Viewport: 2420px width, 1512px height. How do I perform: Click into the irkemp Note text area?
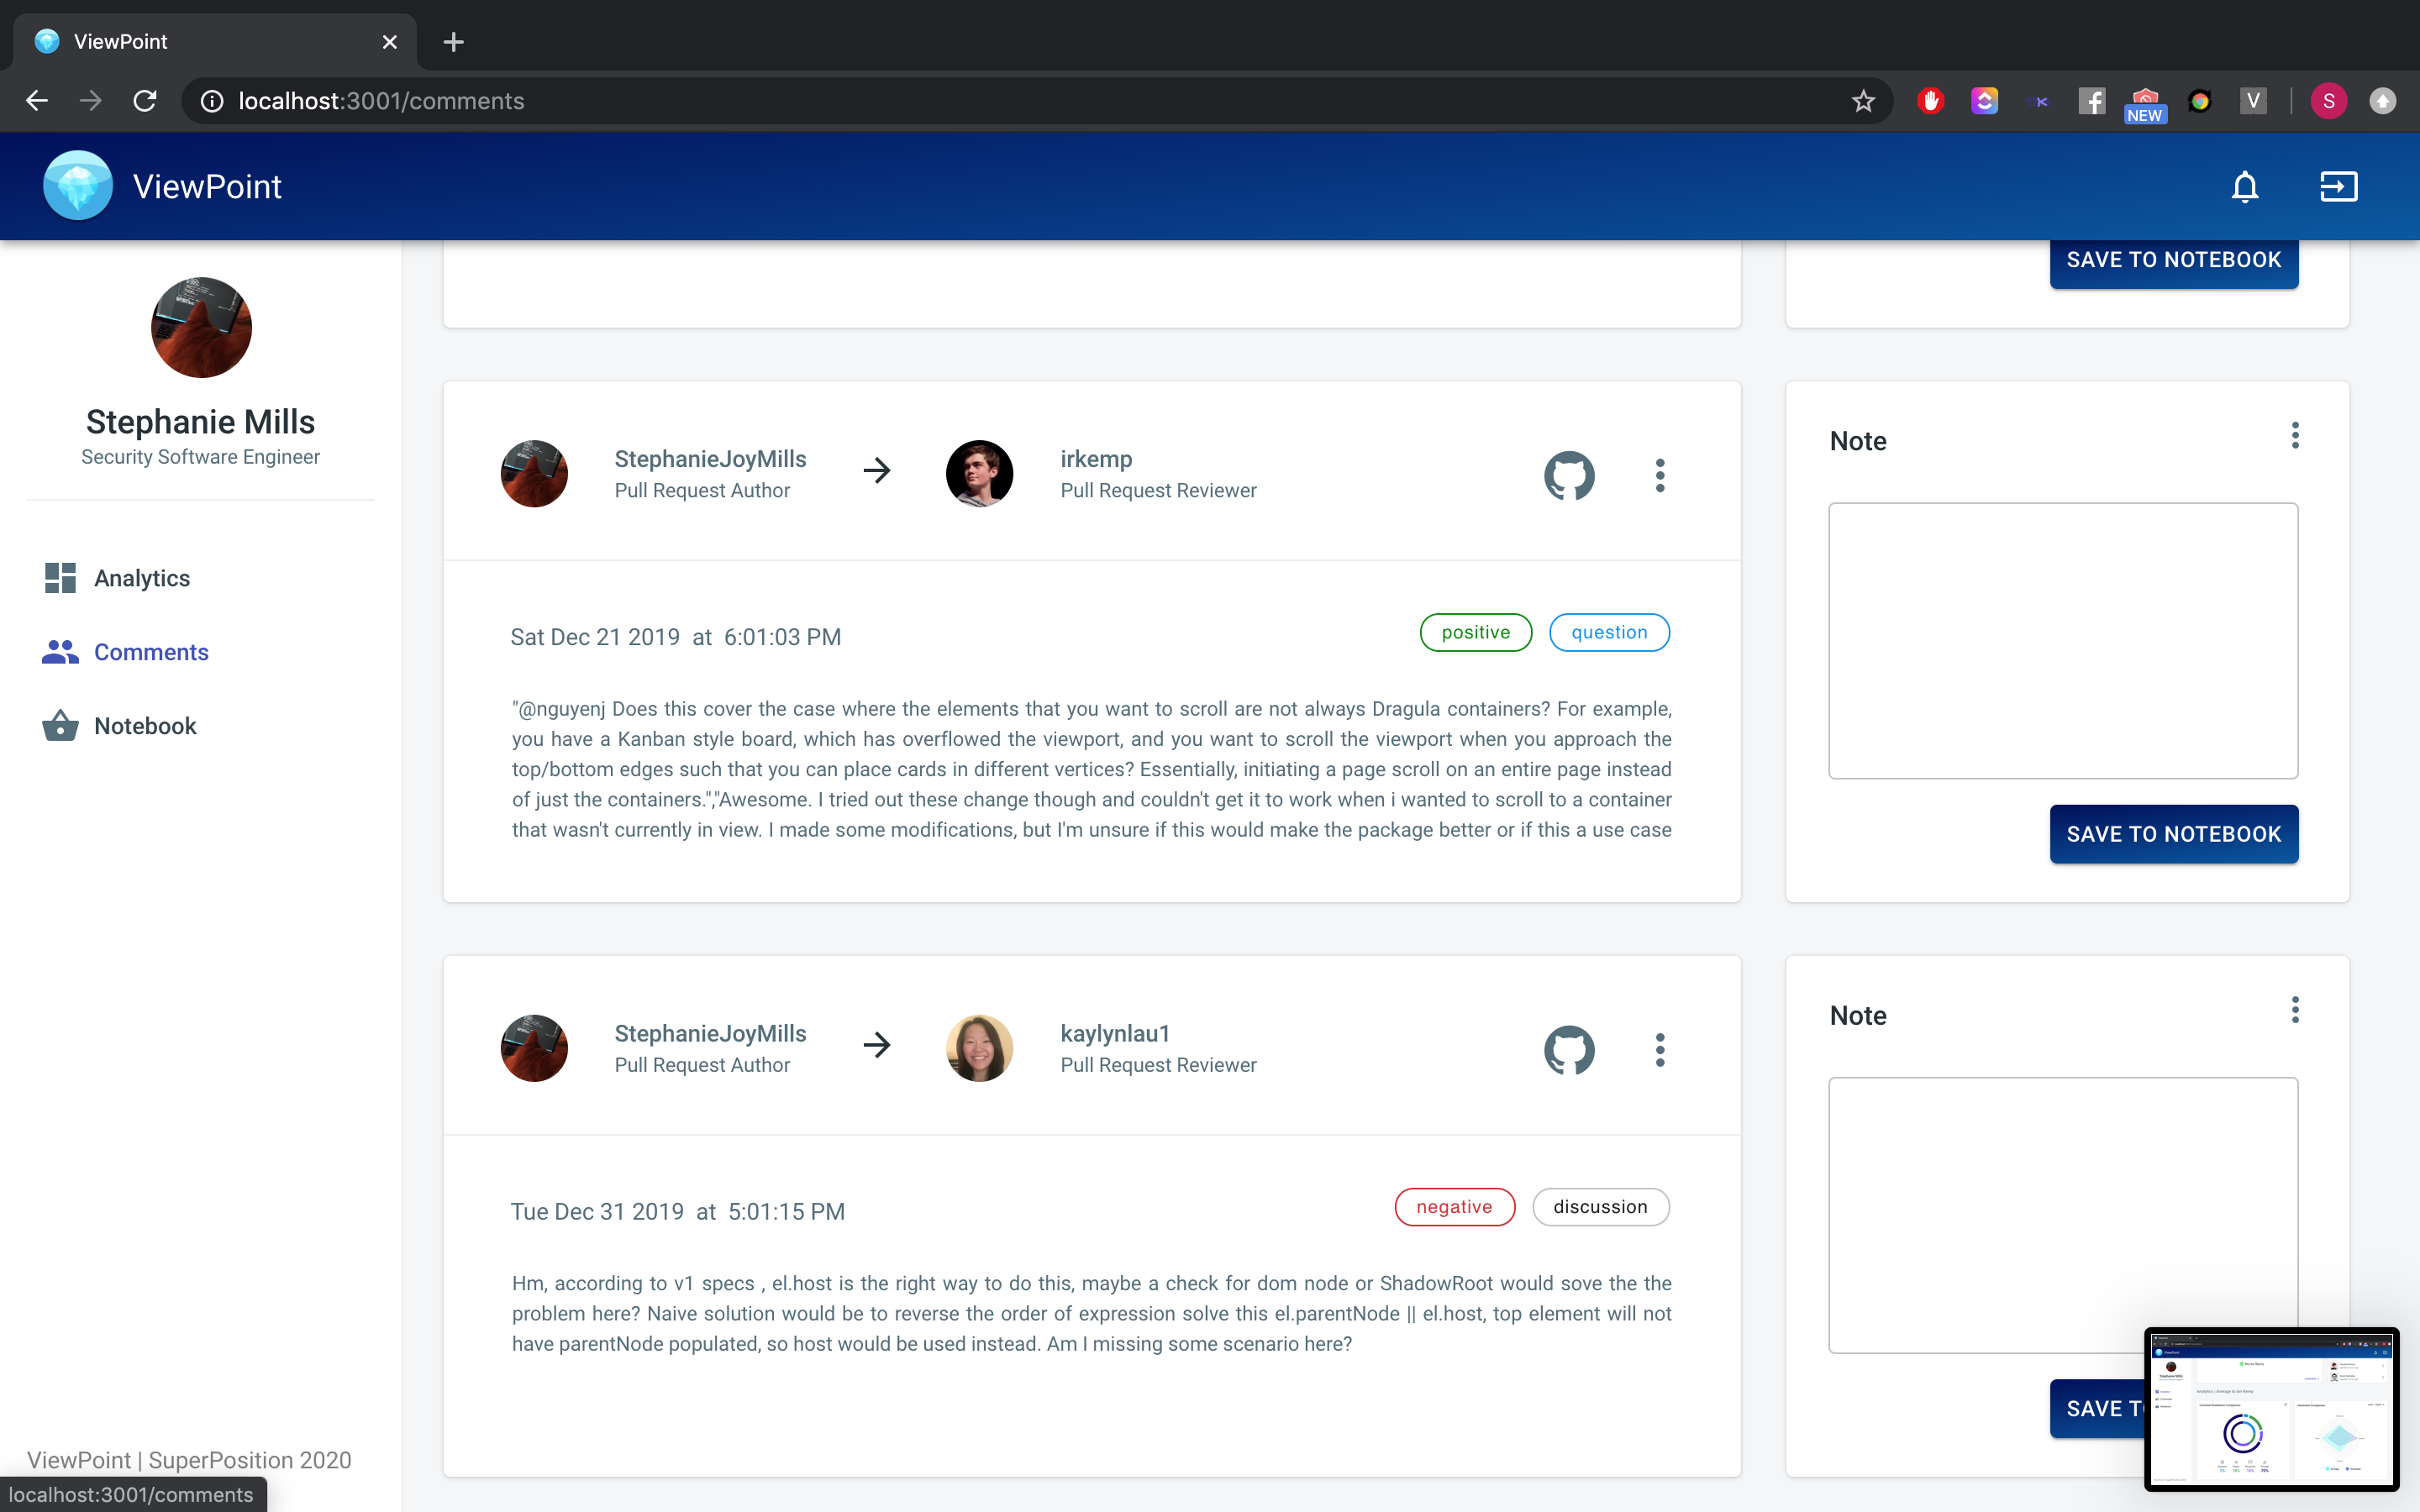point(2062,640)
